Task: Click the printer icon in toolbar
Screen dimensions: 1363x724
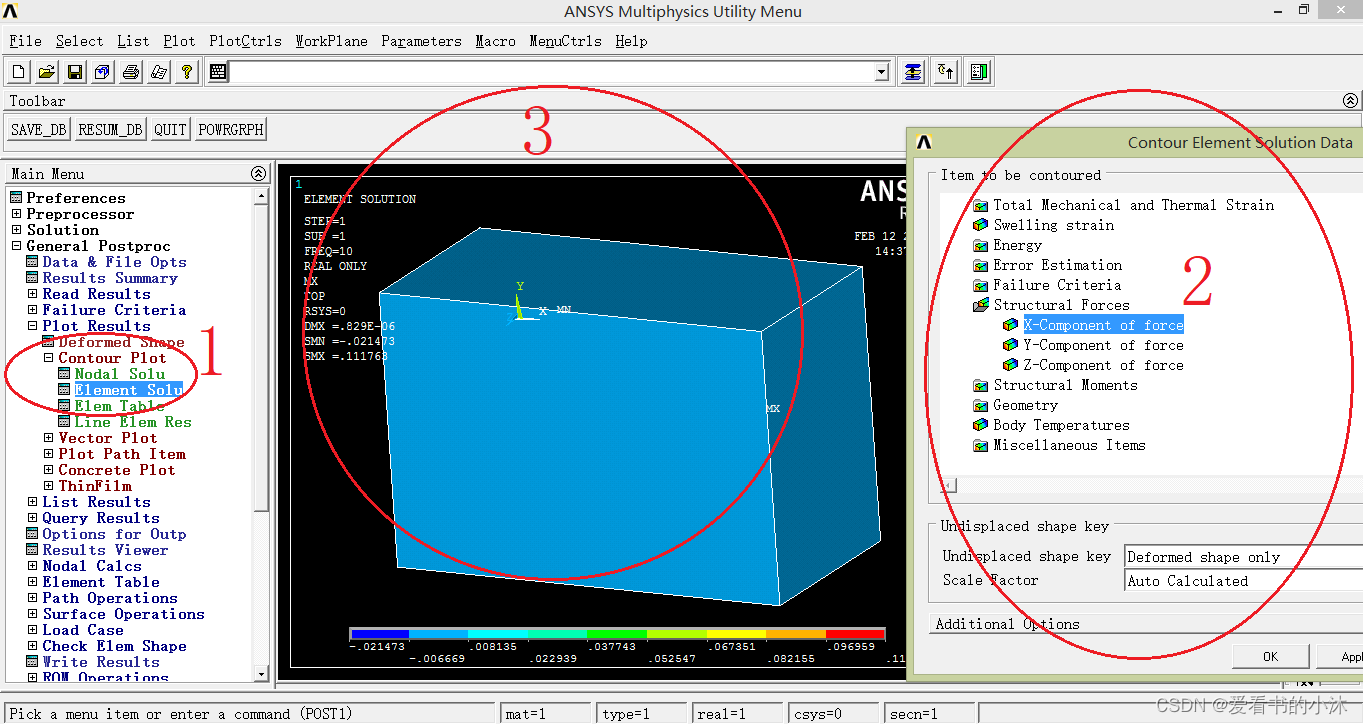Action: click(131, 72)
